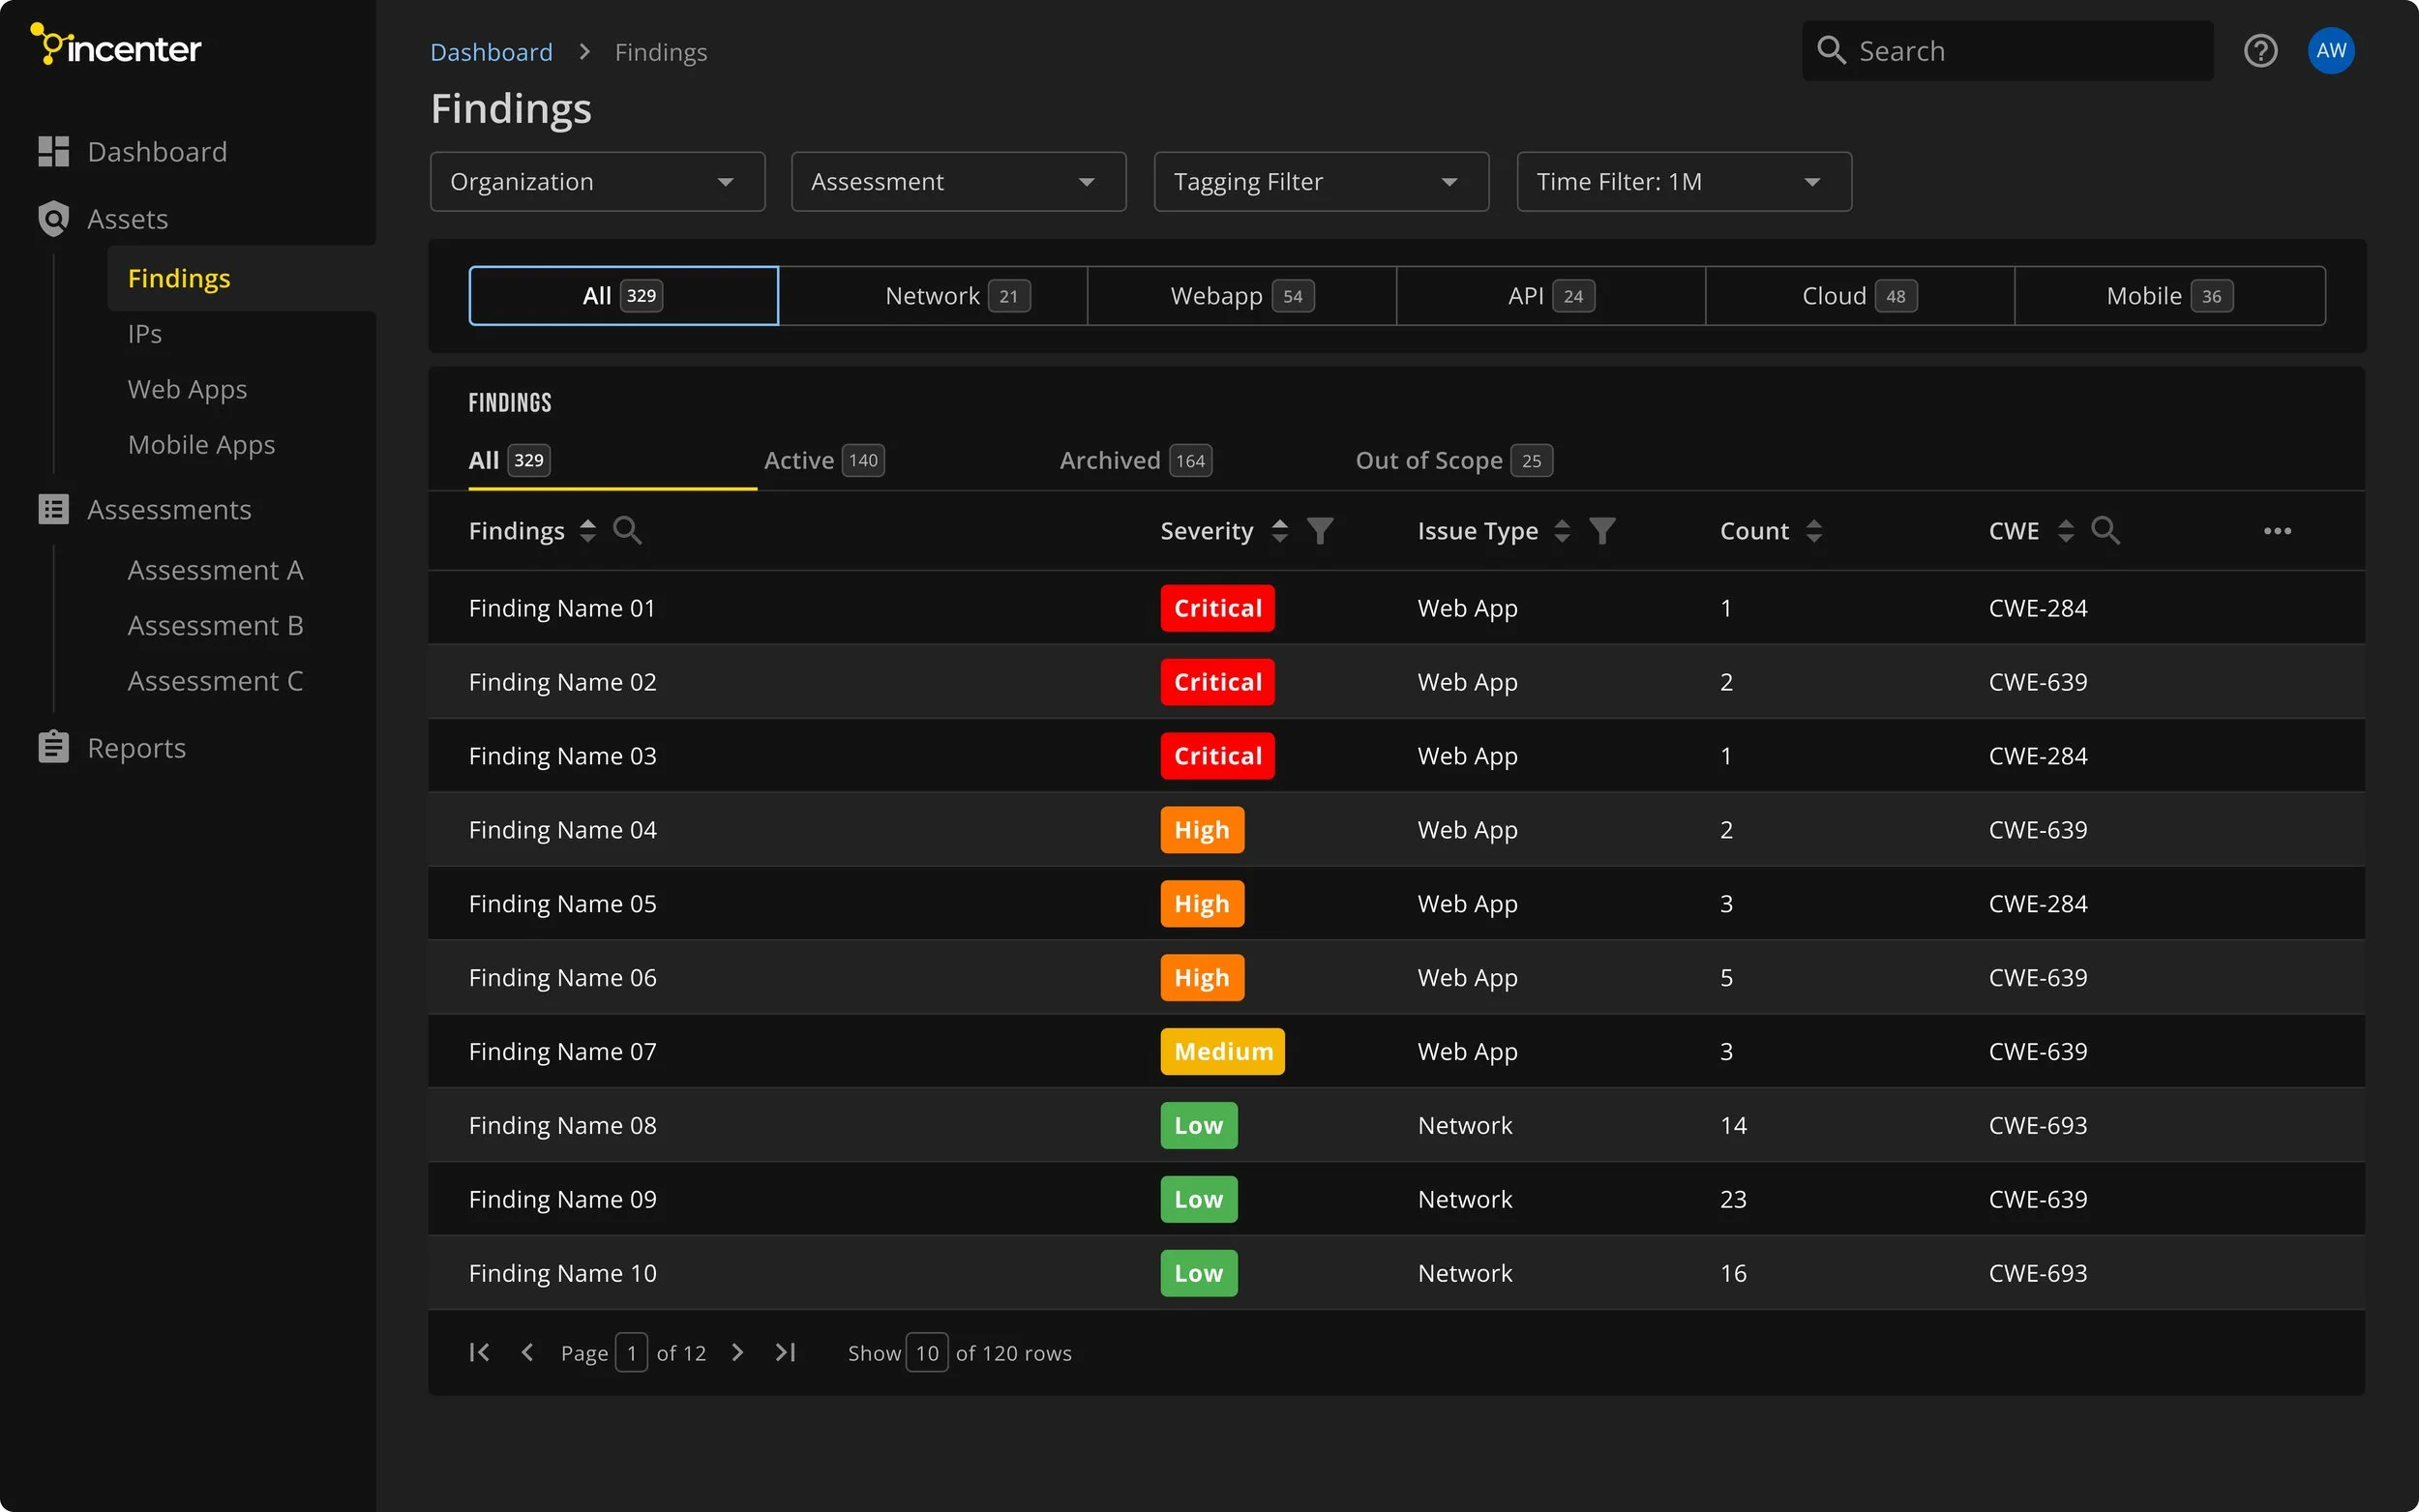2419x1512 pixels.
Task: Click the Critical badge for Finding Name 02
Action: (x=1217, y=682)
